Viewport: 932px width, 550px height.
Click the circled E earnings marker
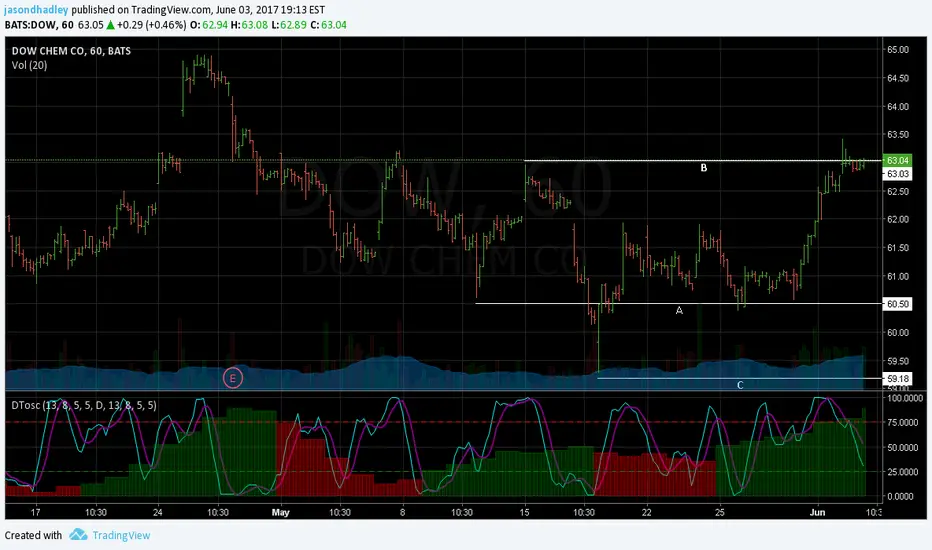[232, 378]
